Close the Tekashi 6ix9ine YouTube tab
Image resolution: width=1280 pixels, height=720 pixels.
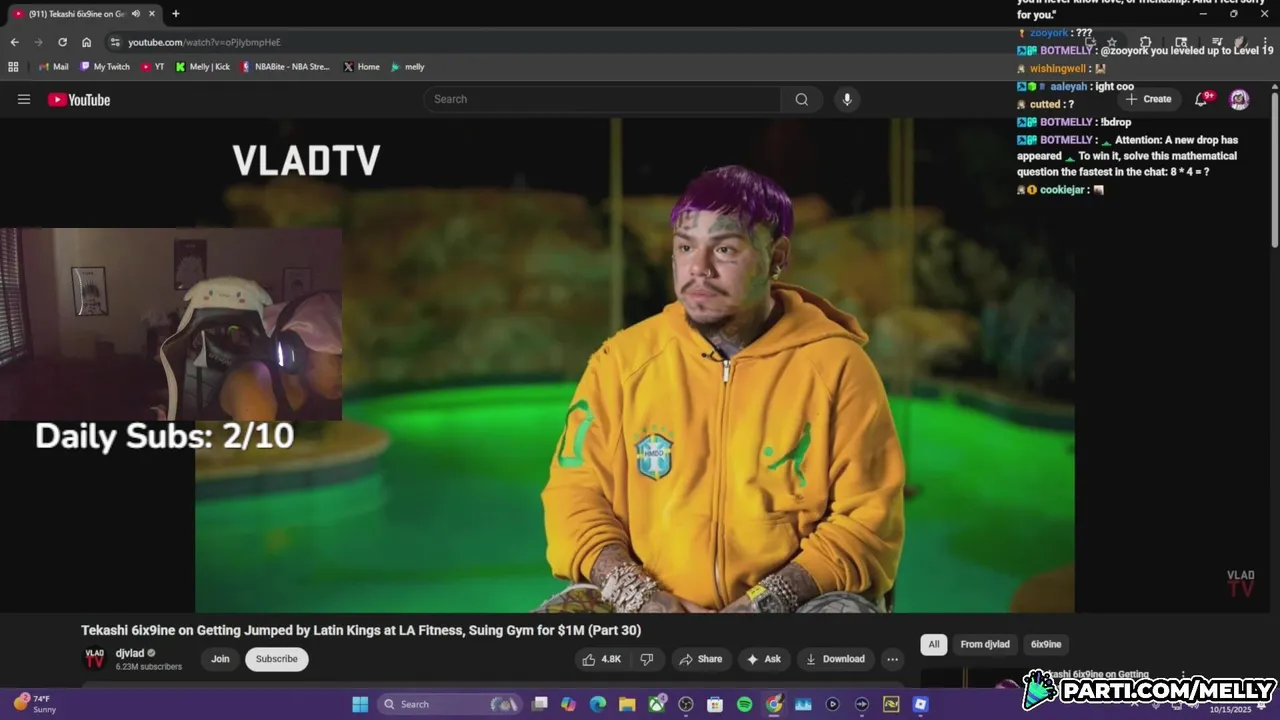pos(151,14)
